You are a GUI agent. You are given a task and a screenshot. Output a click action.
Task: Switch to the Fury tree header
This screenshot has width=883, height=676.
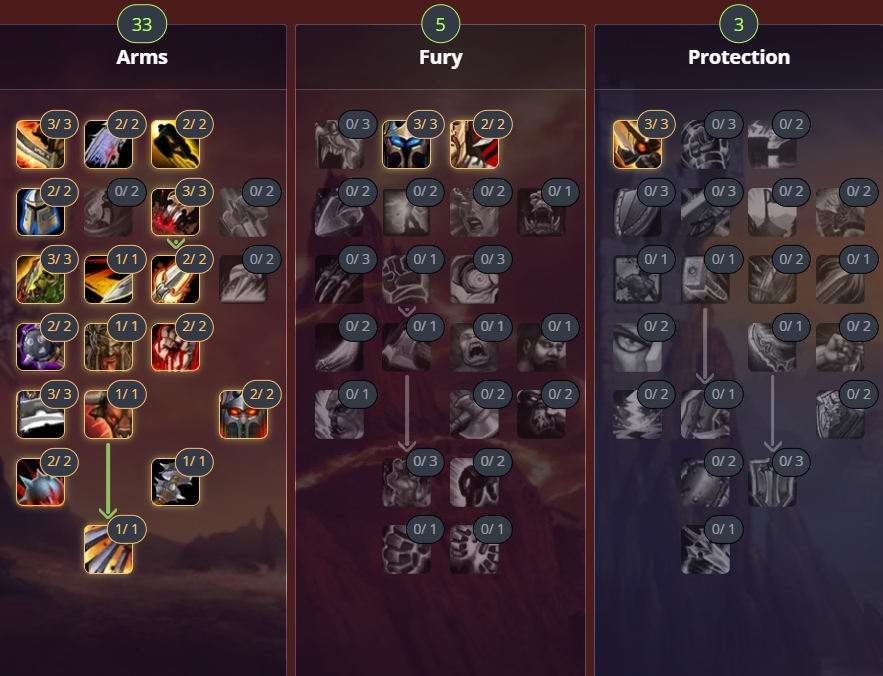[440, 57]
